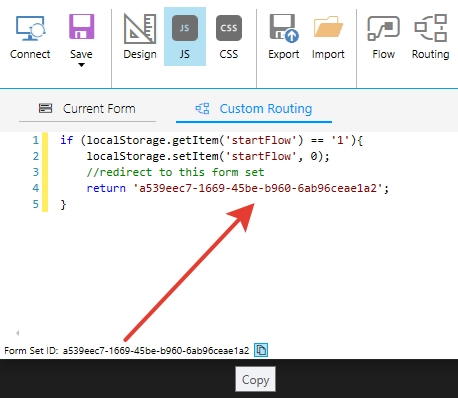
Task: Click the Copy tooltip button
Action: pyautogui.click(x=255, y=379)
